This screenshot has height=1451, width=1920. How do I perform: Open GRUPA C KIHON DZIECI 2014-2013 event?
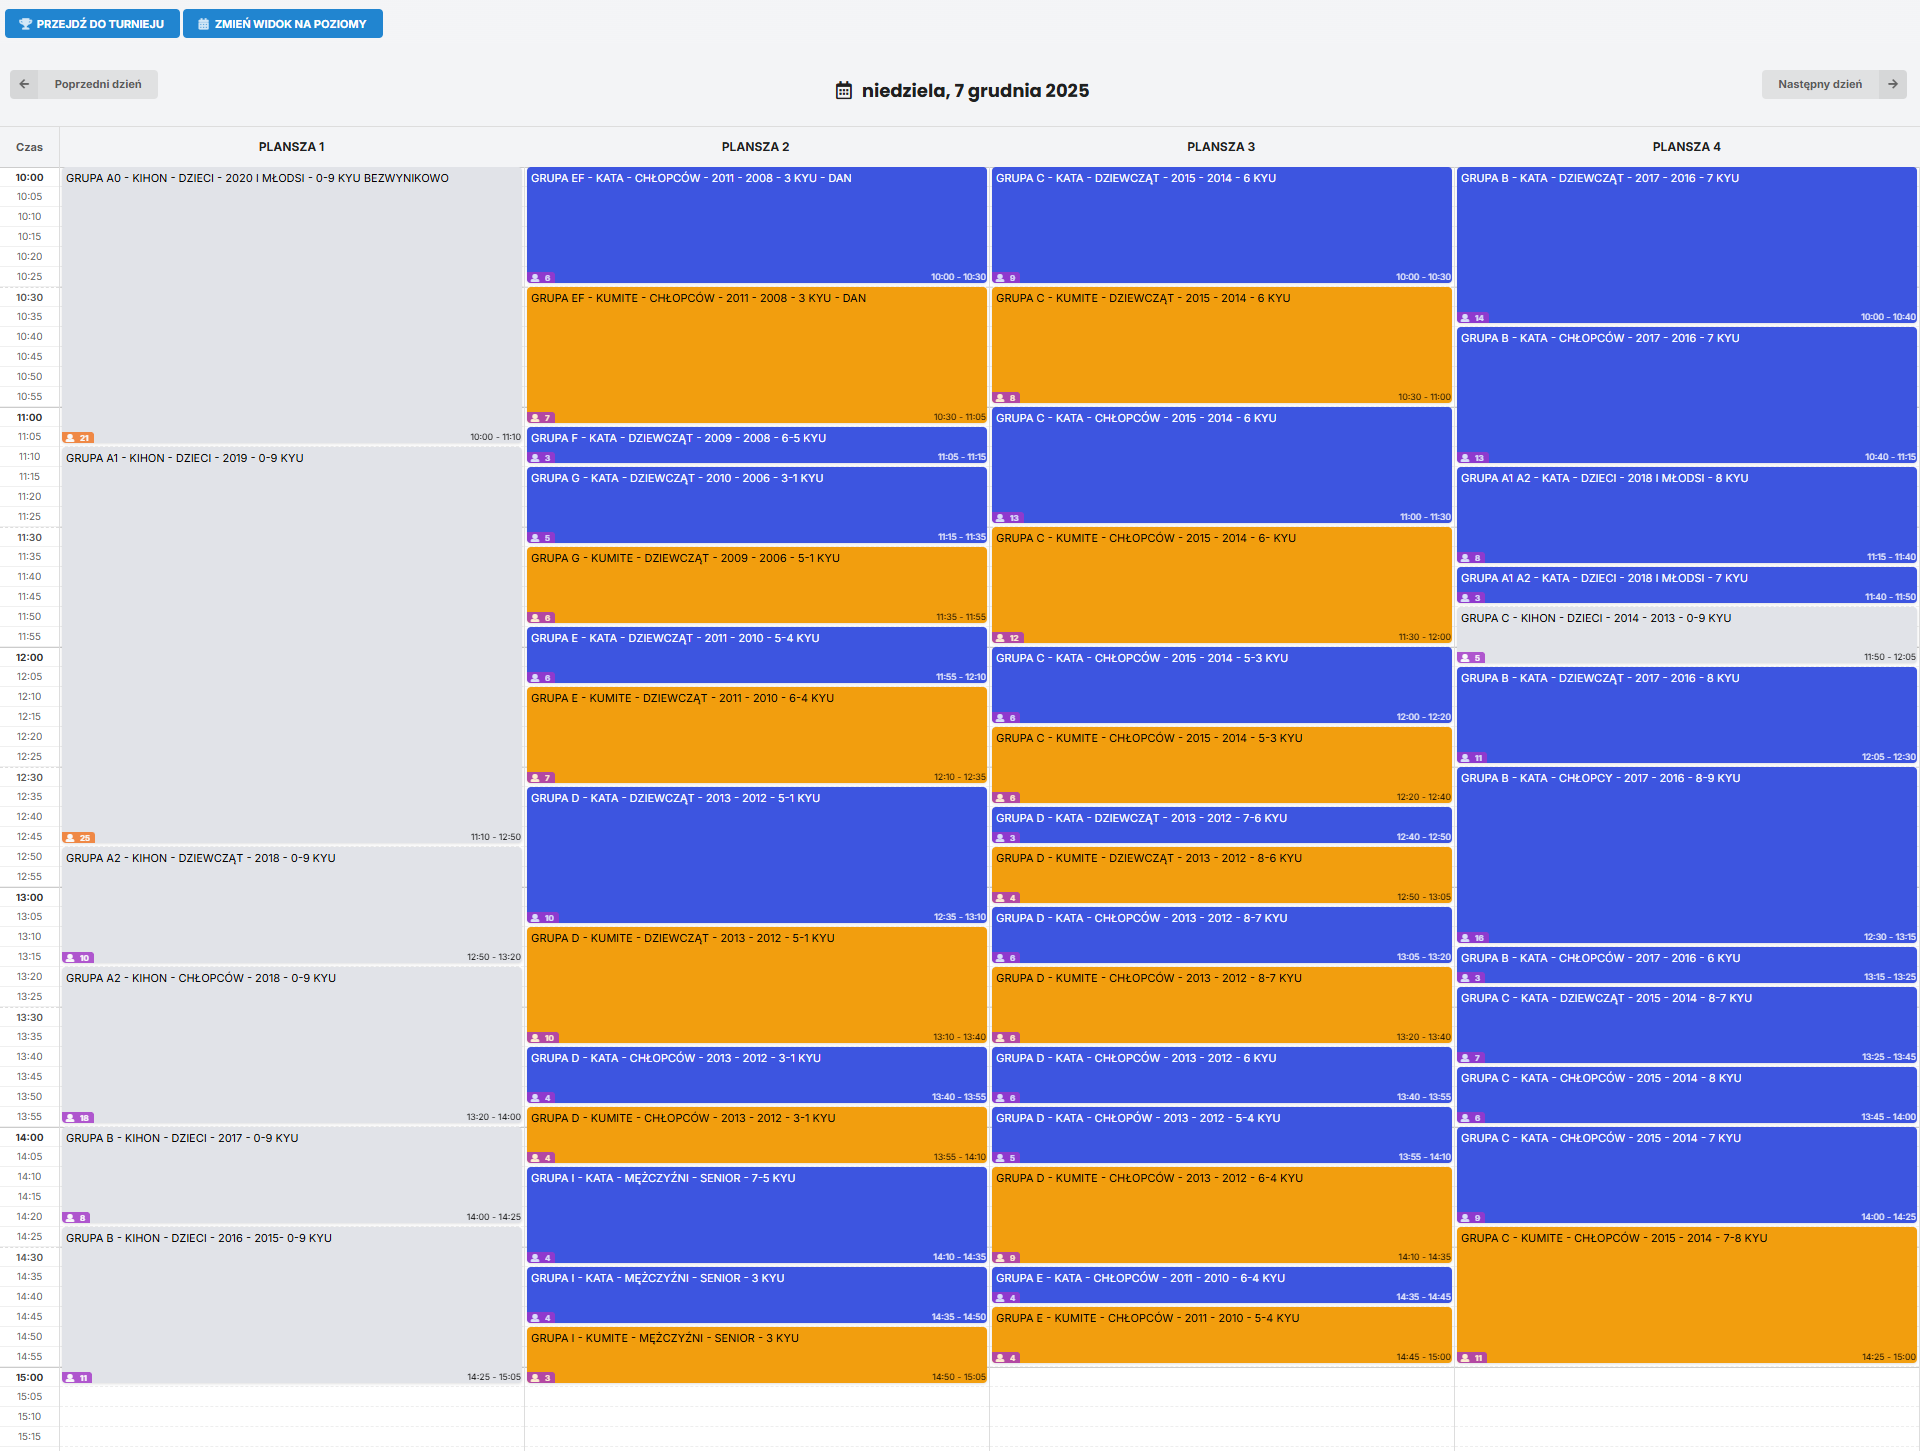click(1687, 635)
